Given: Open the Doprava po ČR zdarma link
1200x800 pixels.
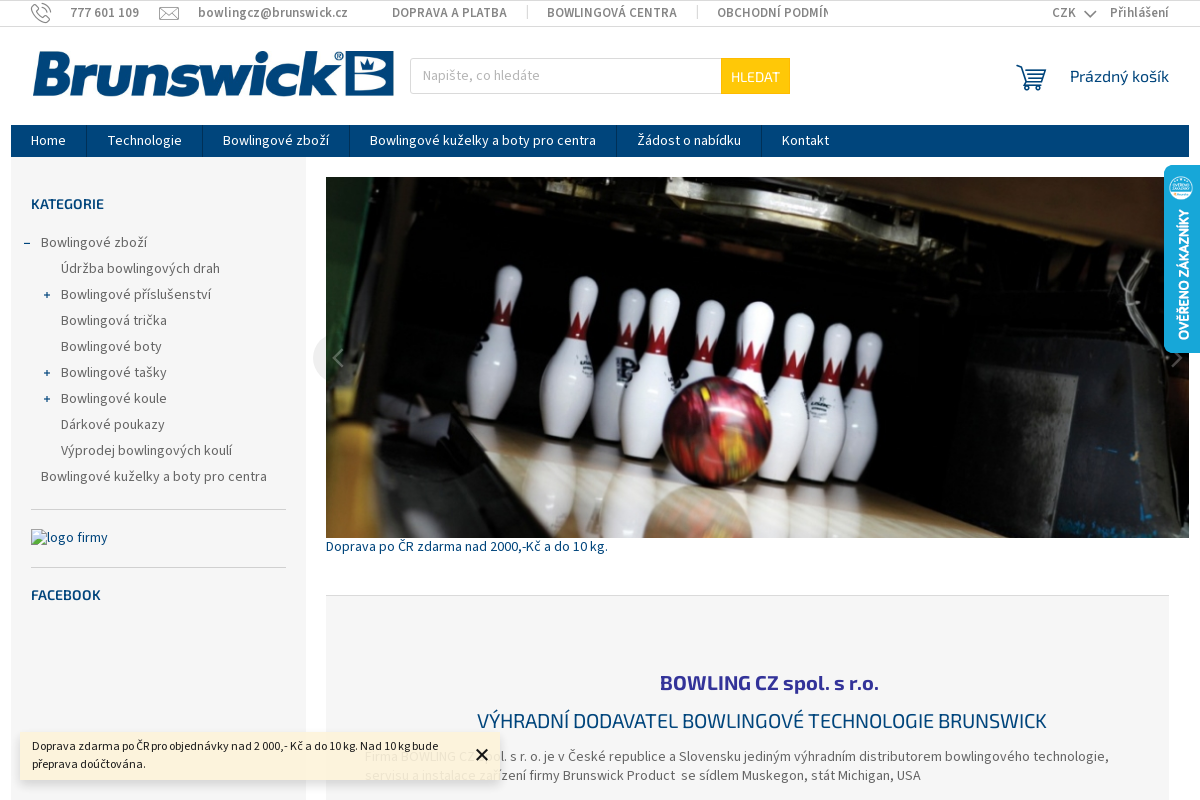Looking at the screenshot, I should point(466,546).
